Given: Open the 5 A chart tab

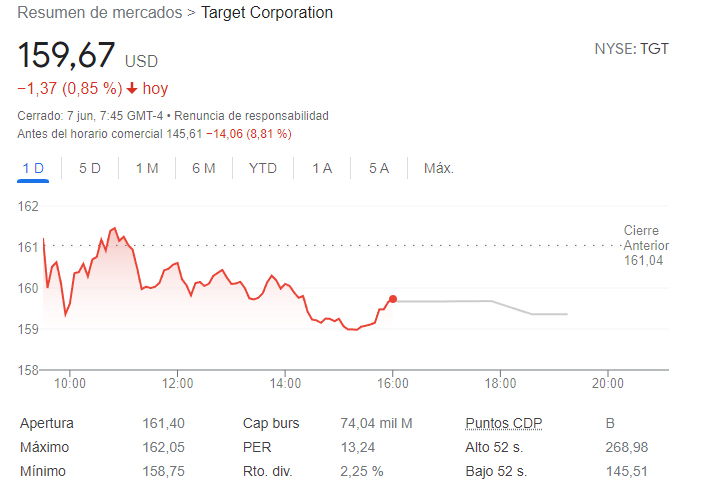Looking at the screenshot, I should (378, 168).
